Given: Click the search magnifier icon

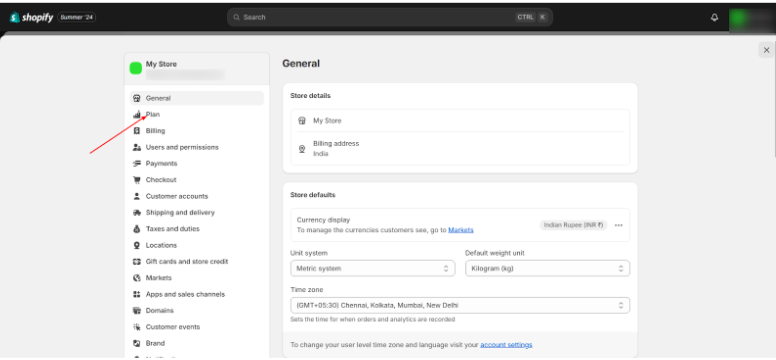Looking at the screenshot, I should pos(237,17).
